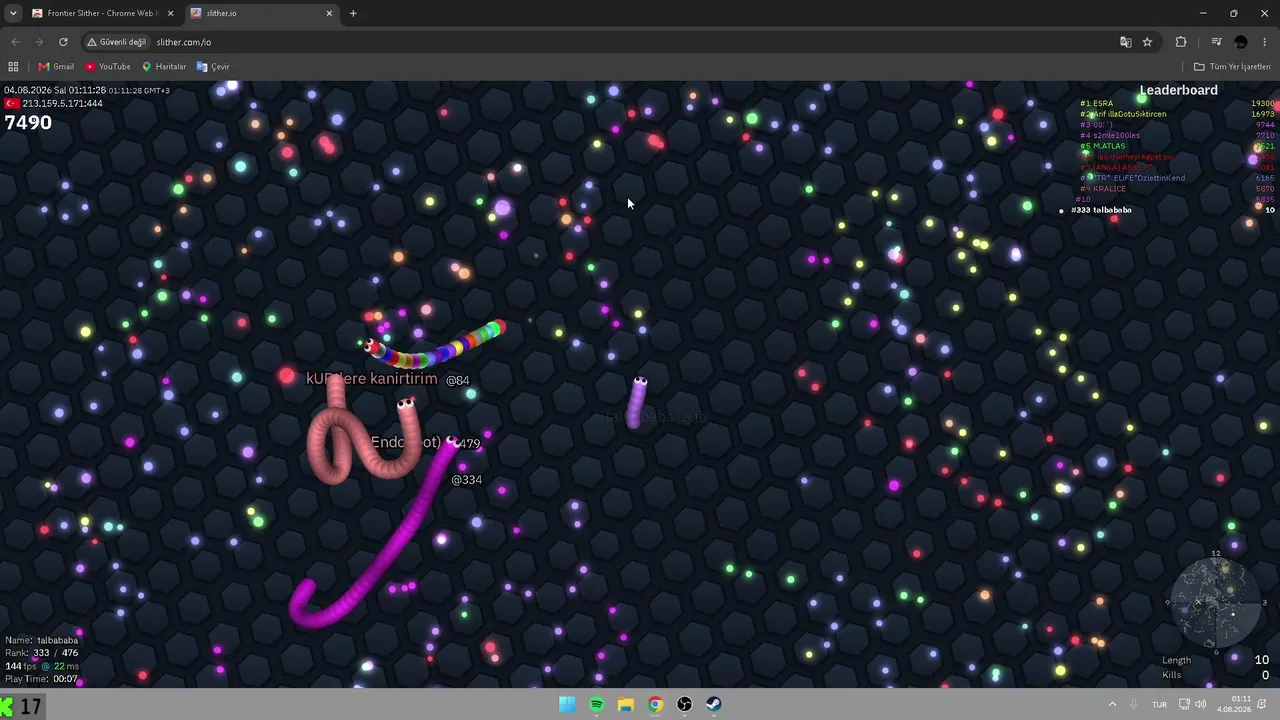
Task: Click the server IP text 213.159.5.171:444
Action: click(63, 103)
